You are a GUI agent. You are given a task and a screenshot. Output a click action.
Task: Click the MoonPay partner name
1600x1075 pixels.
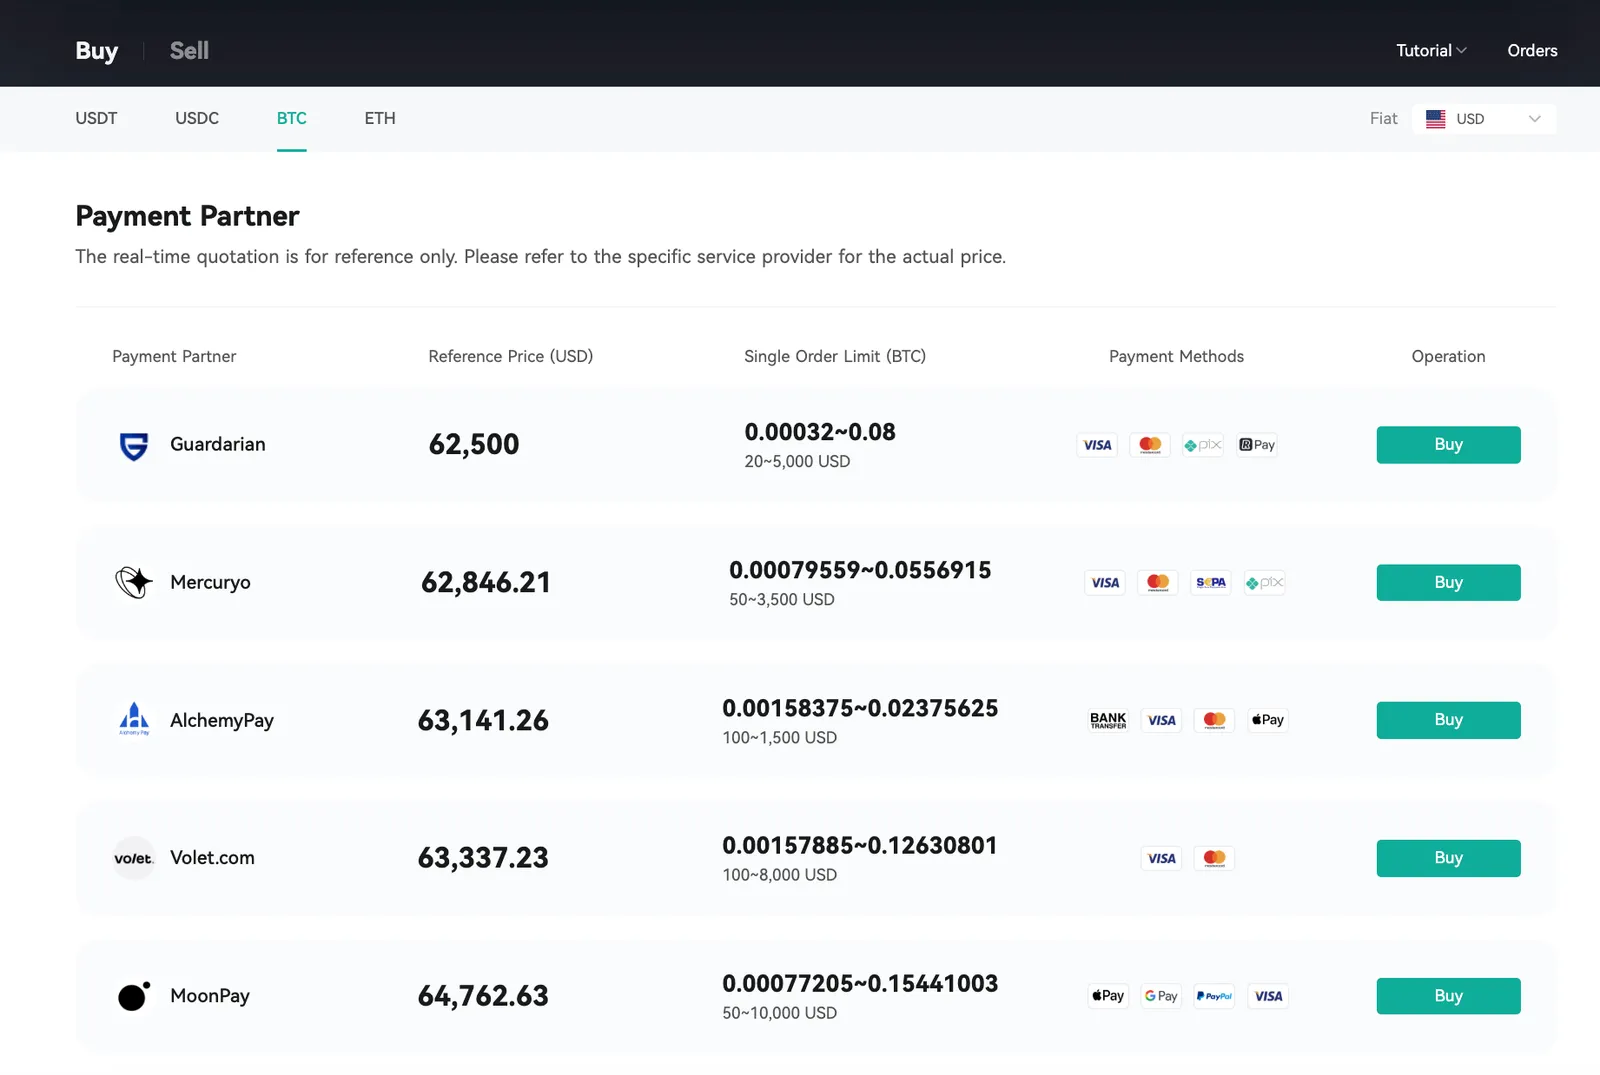[210, 996]
